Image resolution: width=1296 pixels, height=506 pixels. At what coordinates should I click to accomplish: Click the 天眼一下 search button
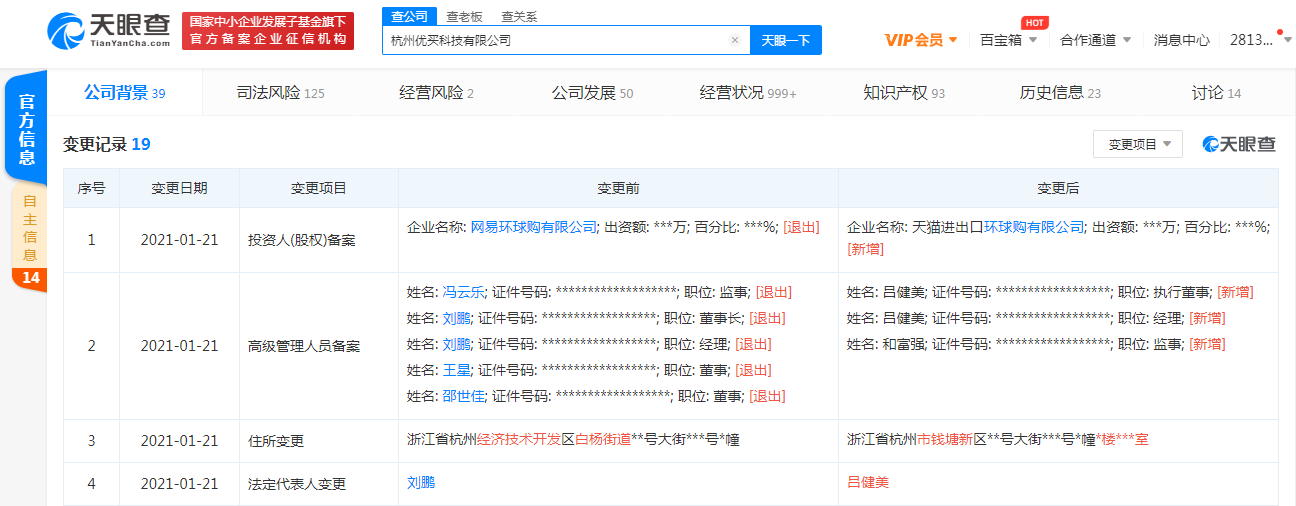coord(785,41)
